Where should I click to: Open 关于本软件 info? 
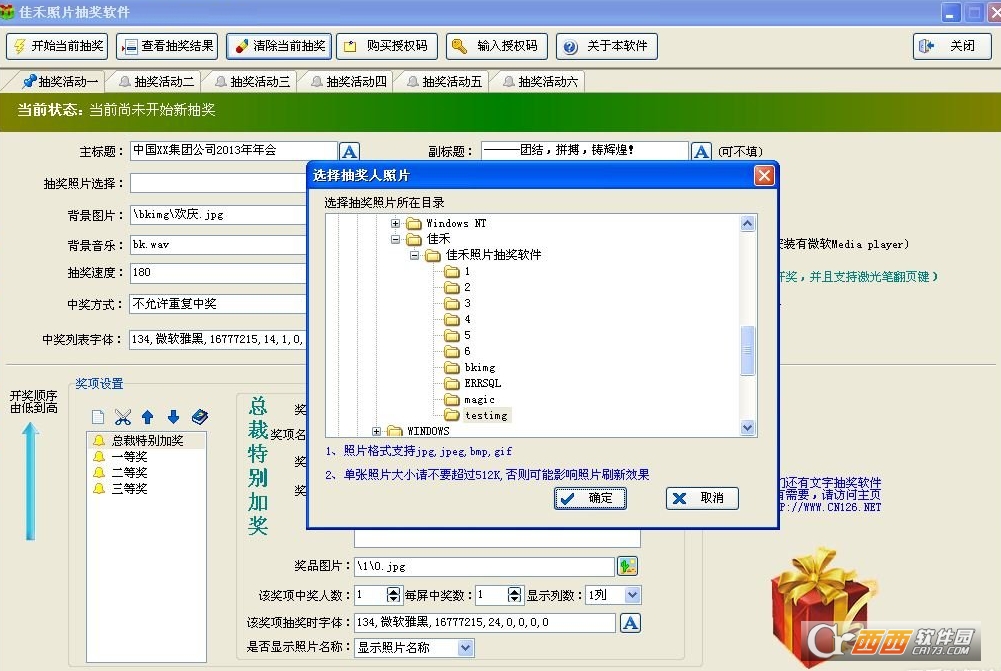click(606, 46)
